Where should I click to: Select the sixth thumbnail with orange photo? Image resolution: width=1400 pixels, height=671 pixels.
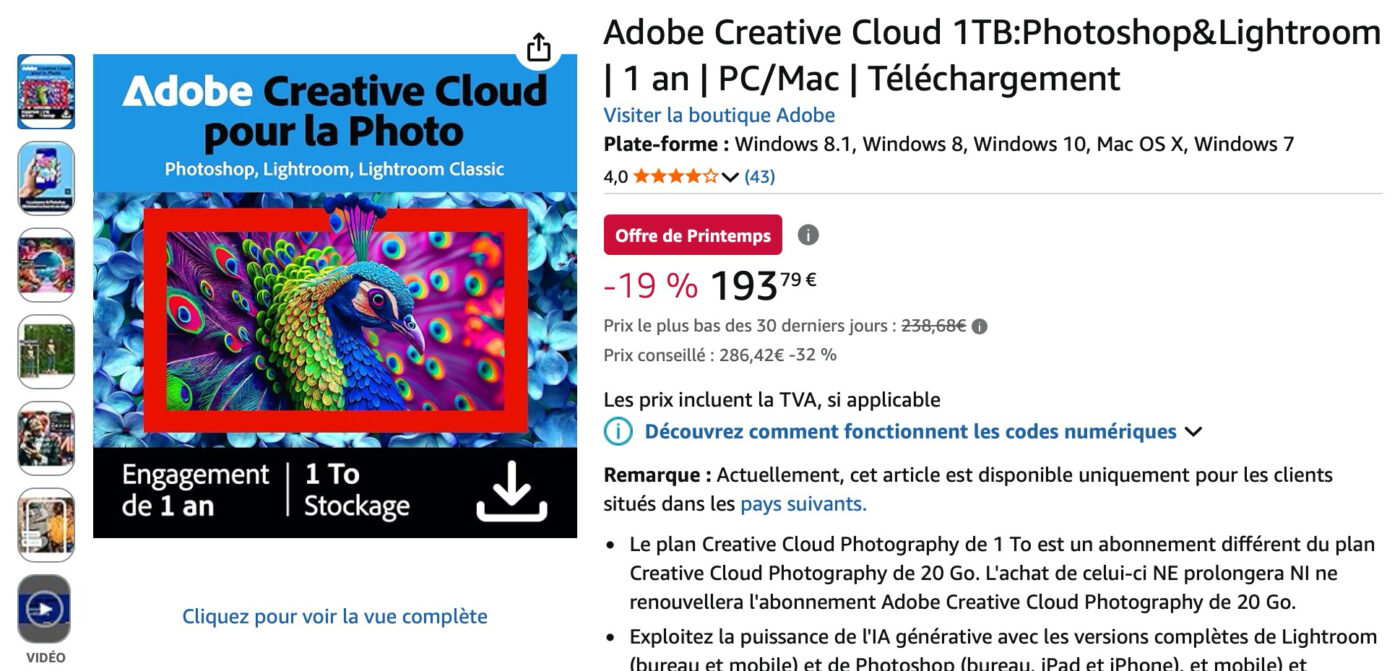[45, 524]
